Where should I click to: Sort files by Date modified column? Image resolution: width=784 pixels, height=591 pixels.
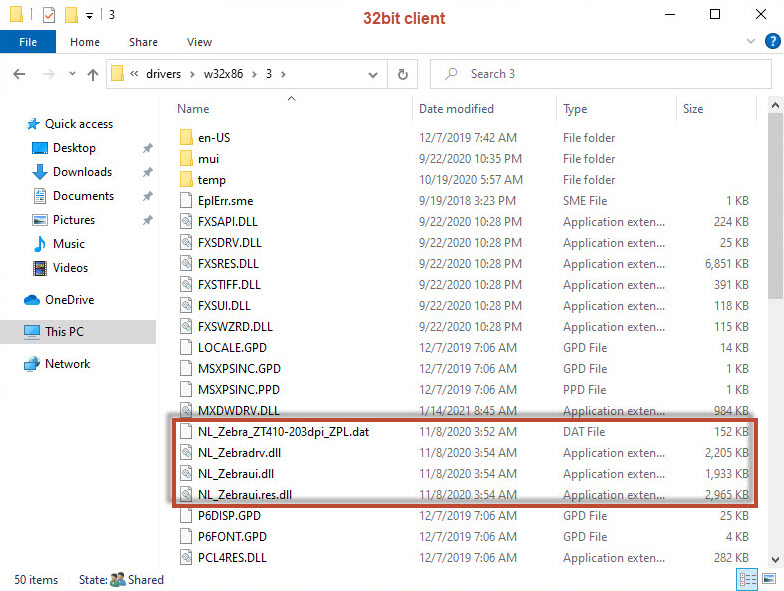456,108
